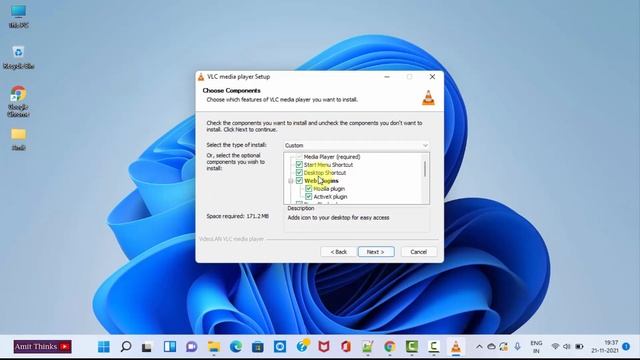Click the OneDrive cloud tray icon
This screenshot has height=360, width=640.
pos(491,347)
